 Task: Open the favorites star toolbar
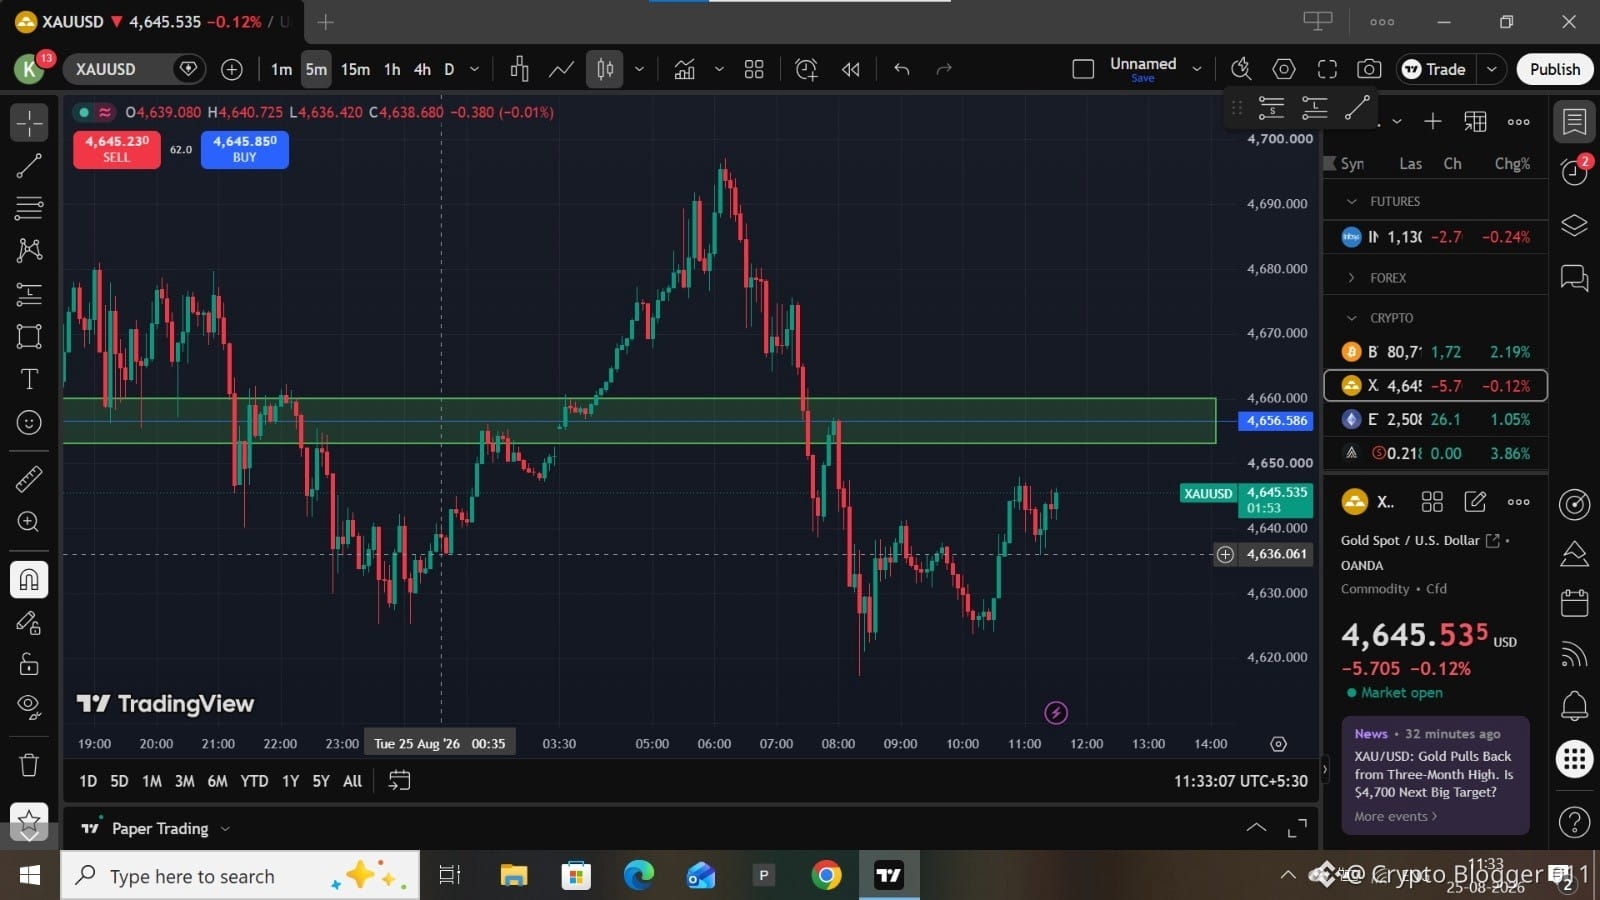tap(29, 823)
